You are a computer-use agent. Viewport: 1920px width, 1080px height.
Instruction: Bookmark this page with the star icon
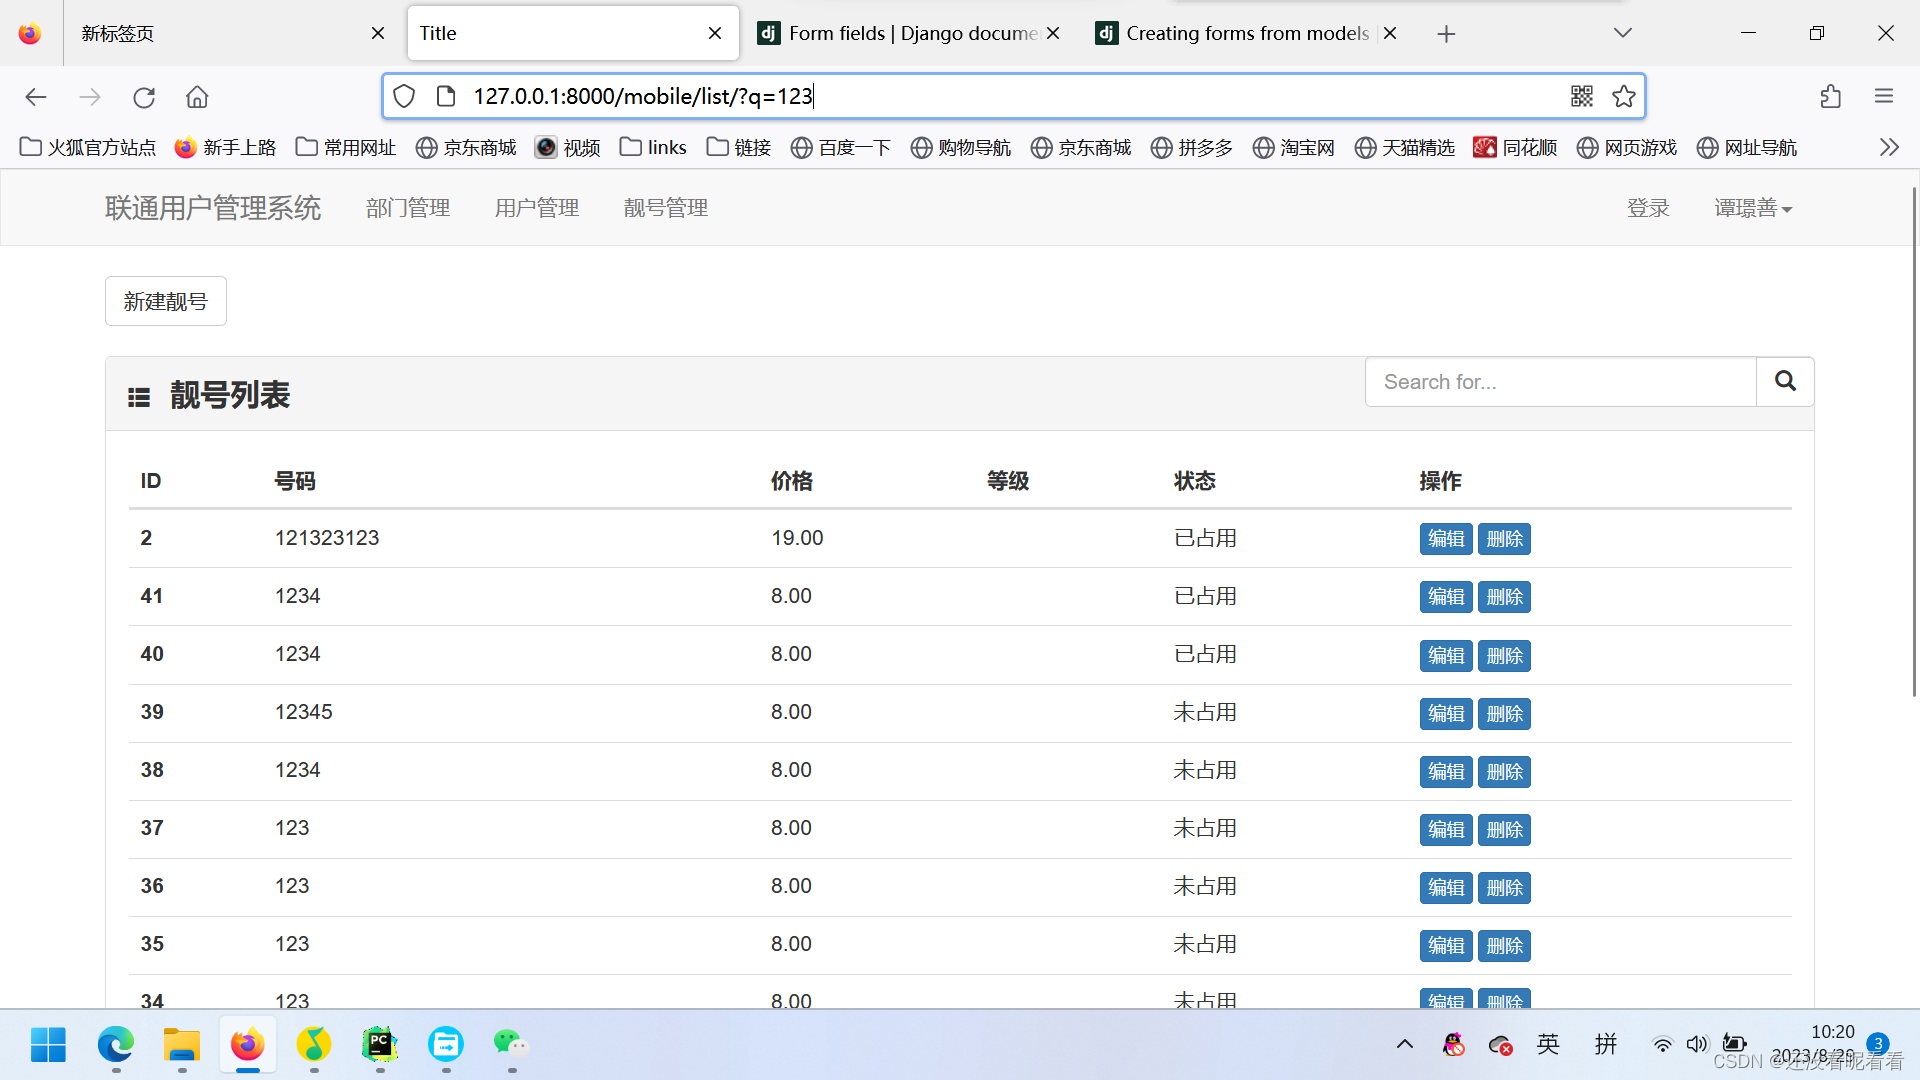point(1624,96)
